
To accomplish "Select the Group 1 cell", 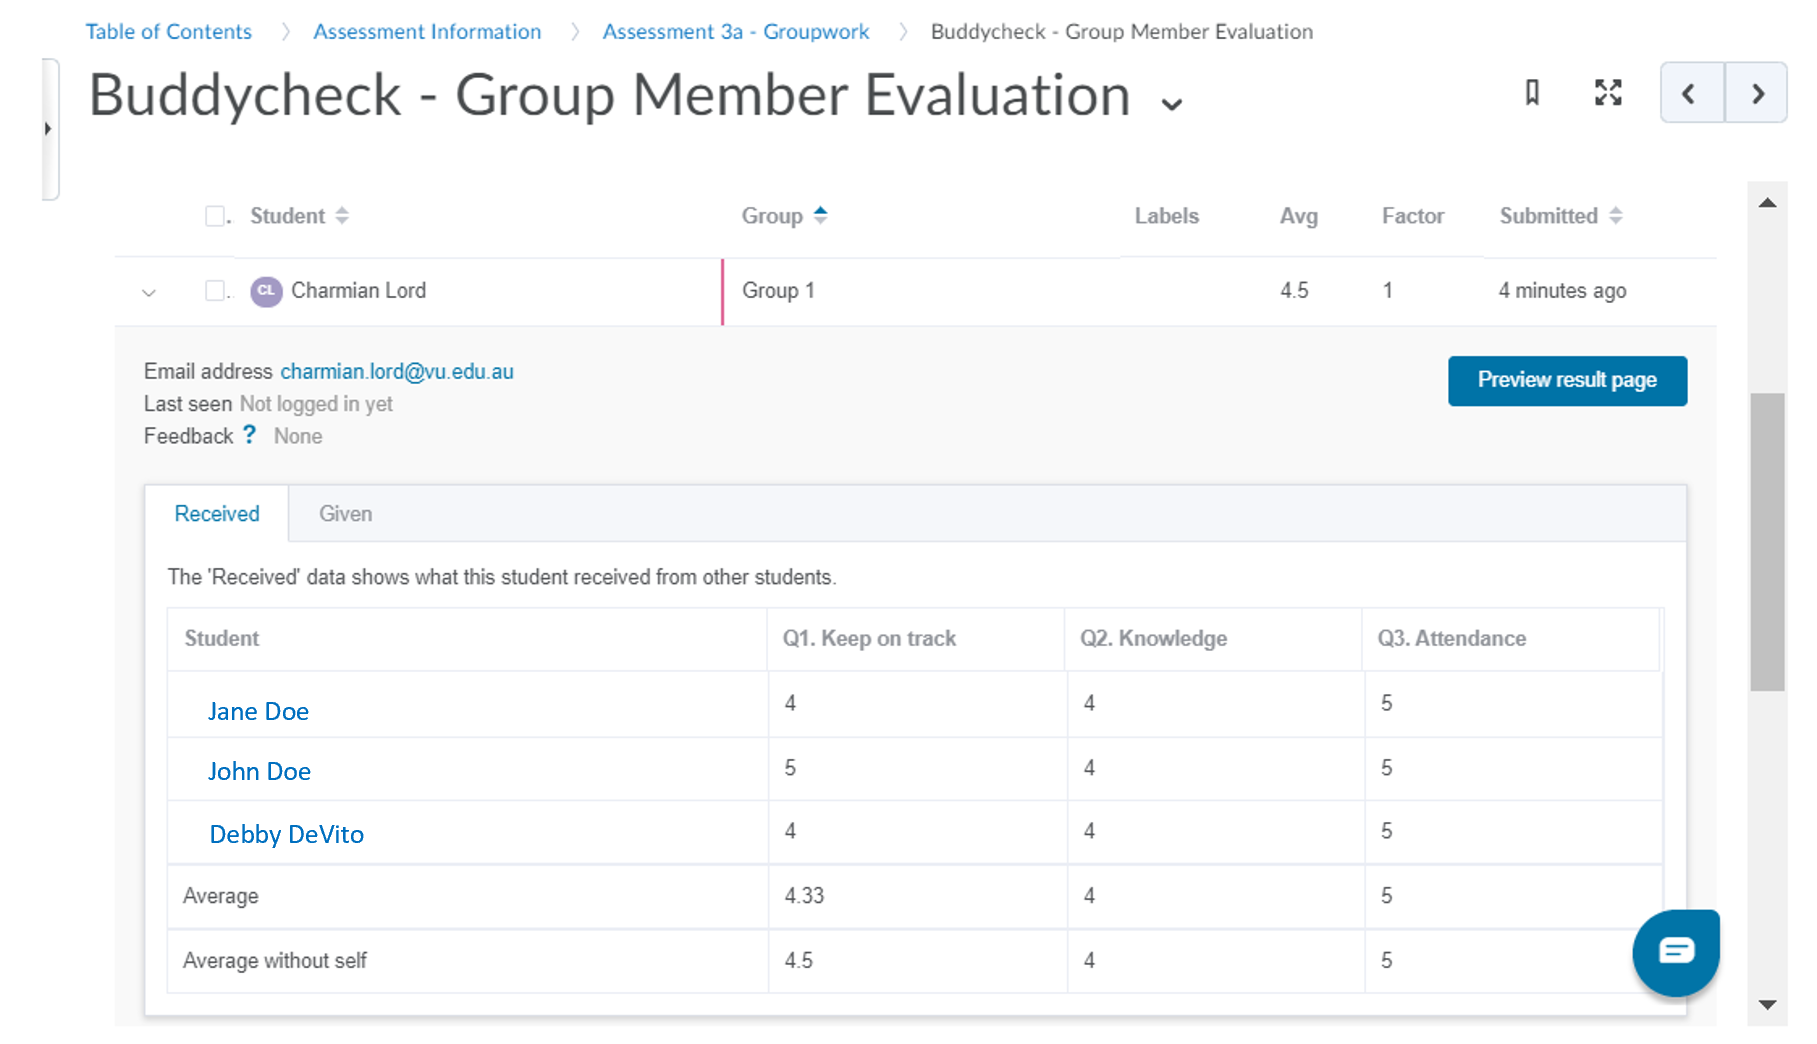I will [778, 291].
